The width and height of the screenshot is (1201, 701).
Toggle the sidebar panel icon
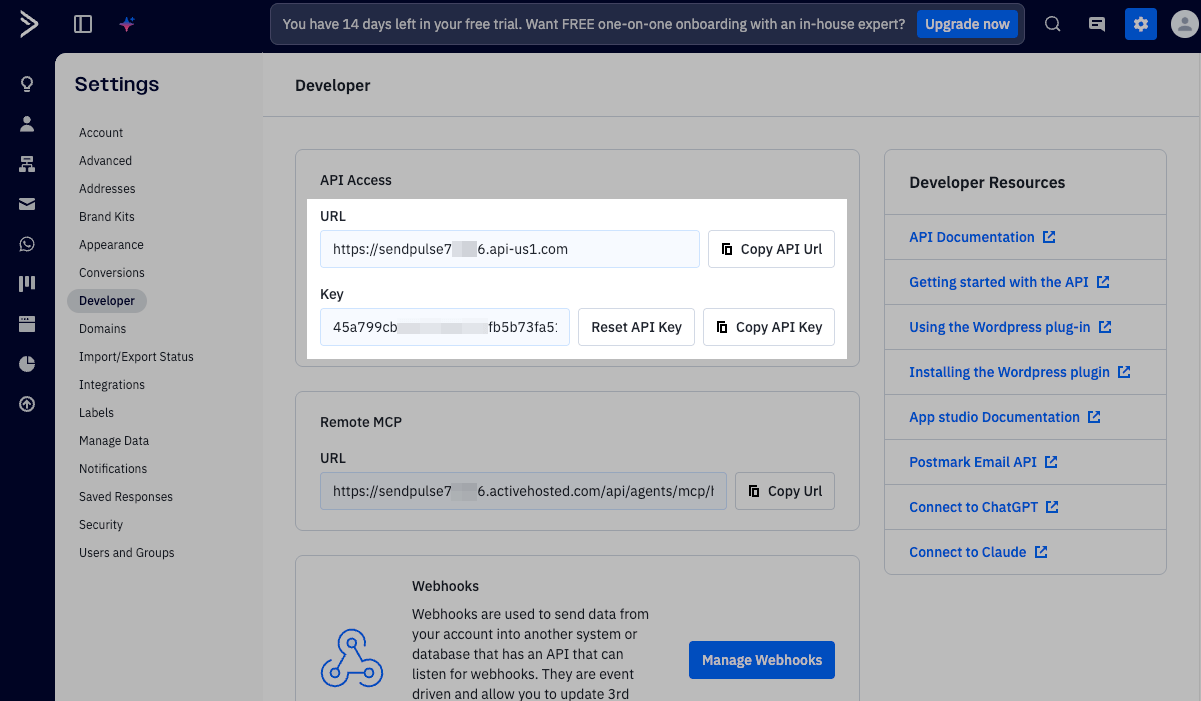pos(83,24)
